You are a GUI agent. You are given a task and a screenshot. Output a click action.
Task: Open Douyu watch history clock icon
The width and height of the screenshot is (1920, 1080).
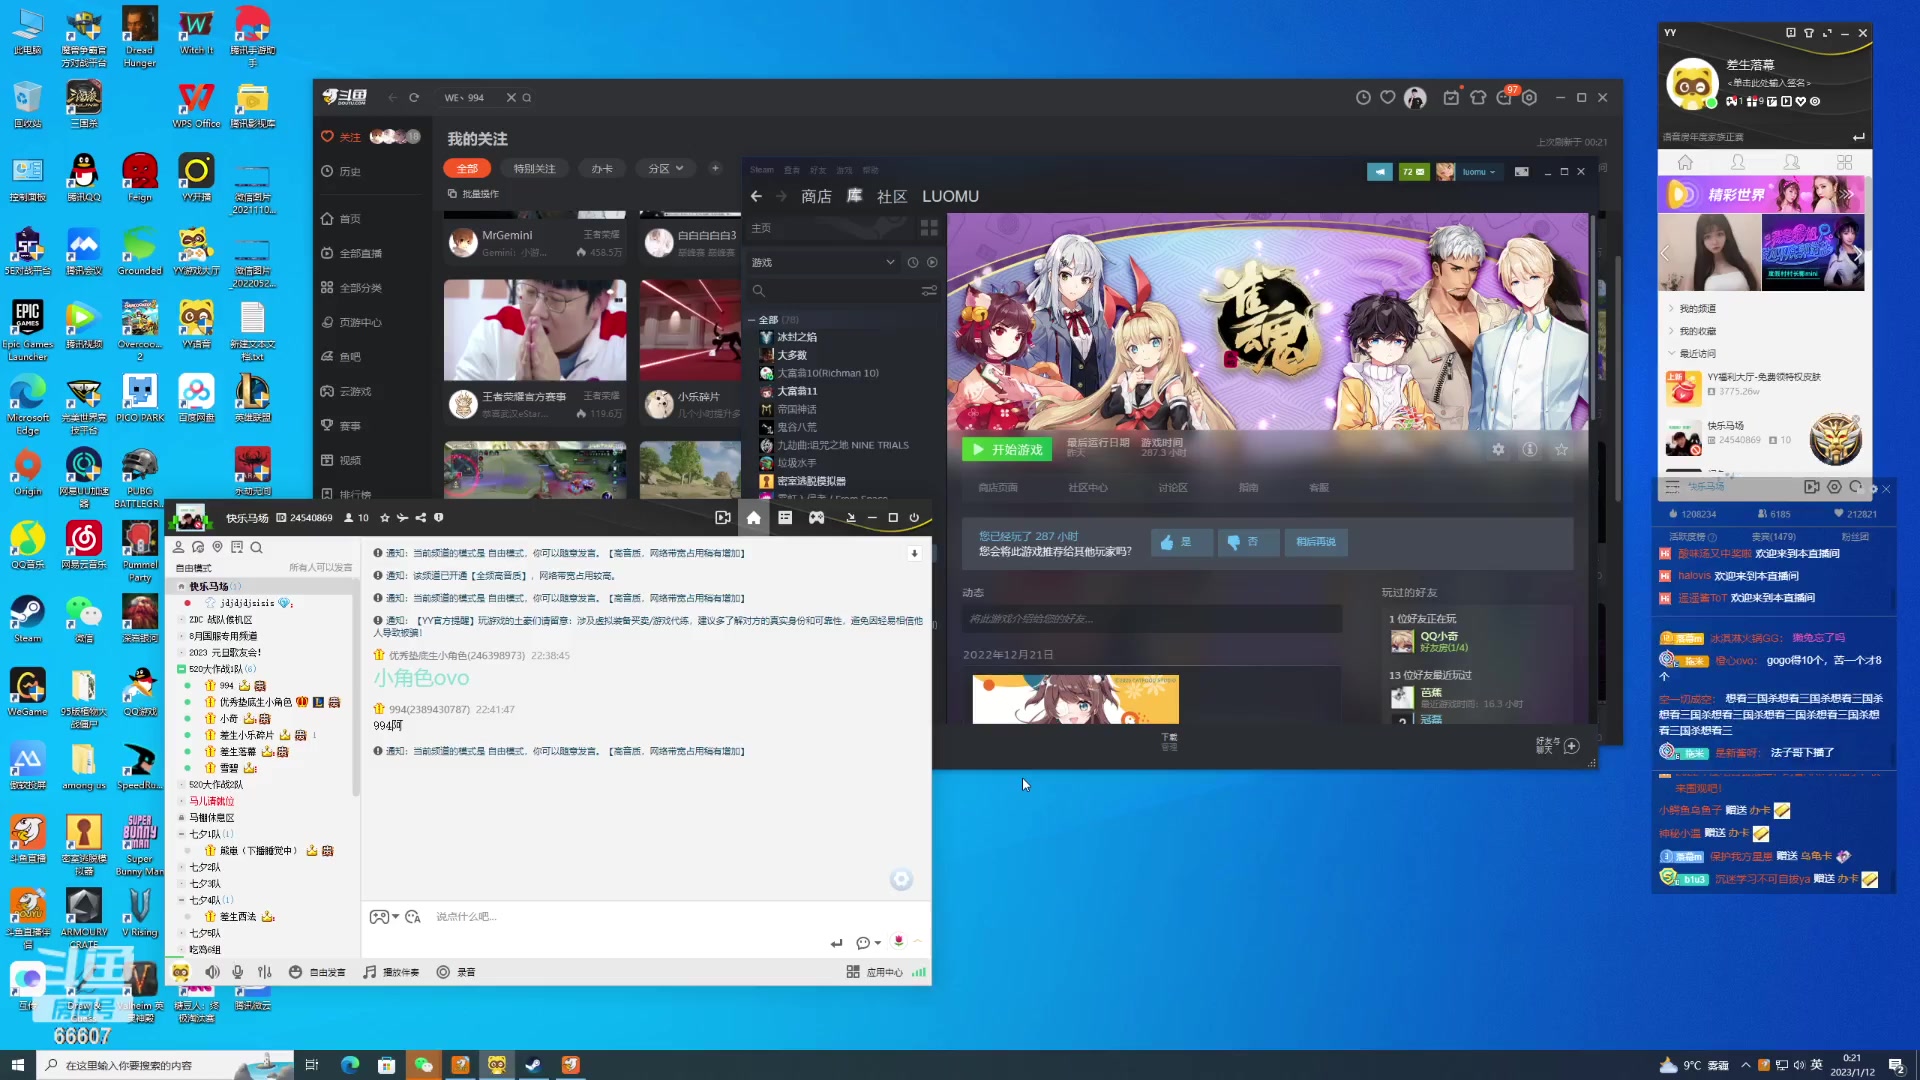[1363, 98]
